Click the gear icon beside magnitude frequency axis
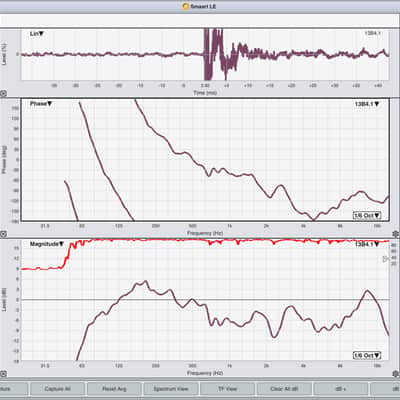 coord(396,373)
